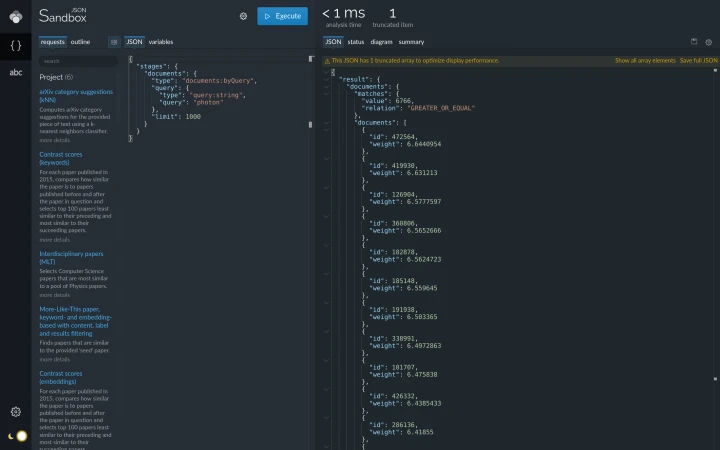Collapse the "result" node
Screen dimensions: 720x450
coord(326,79)
